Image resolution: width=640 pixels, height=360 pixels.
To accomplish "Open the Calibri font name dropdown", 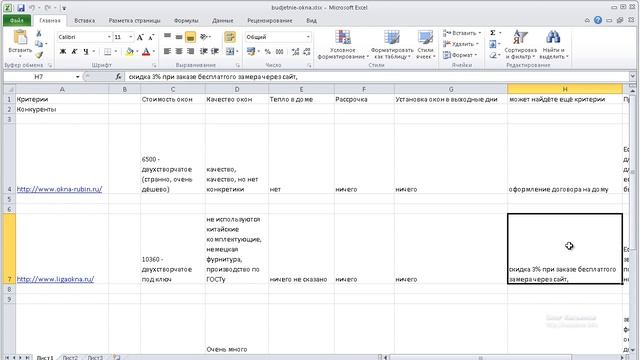I will coord(109,37).
